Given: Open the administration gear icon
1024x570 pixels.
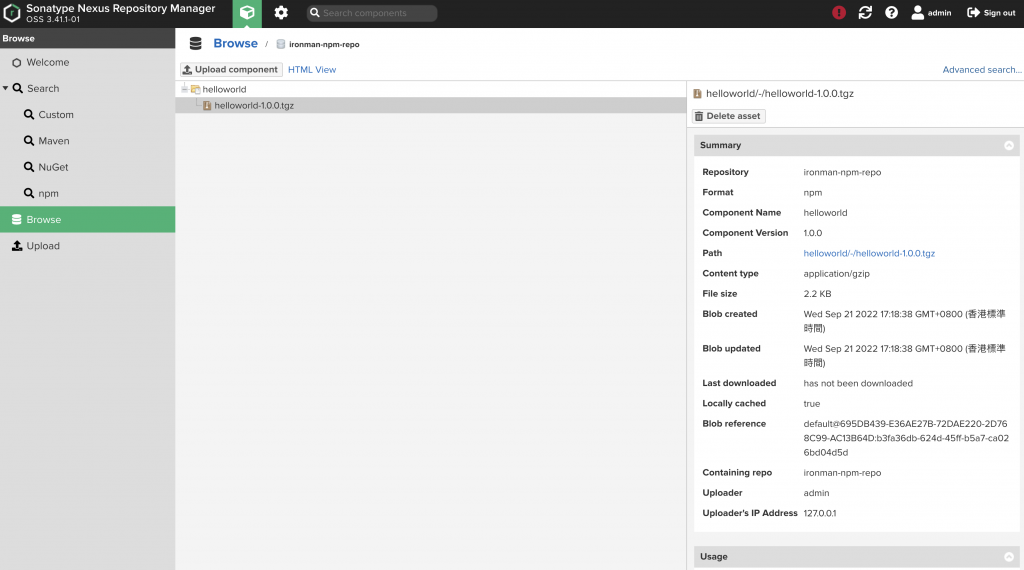Looking at the screenshot, I should [281, 13].
